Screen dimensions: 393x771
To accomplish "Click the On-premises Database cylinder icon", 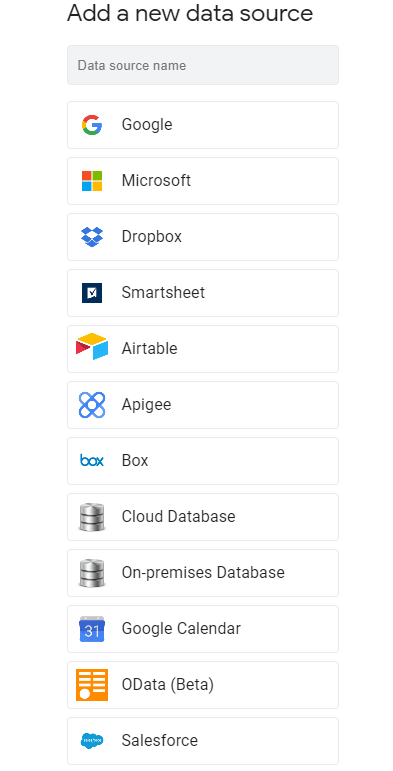I will click(92, 573).
